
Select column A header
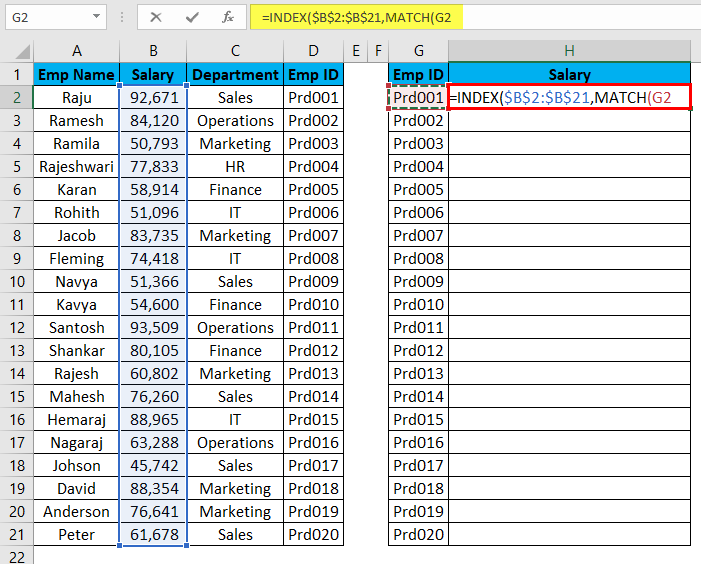pyautogui.click(x=76, y=51)
